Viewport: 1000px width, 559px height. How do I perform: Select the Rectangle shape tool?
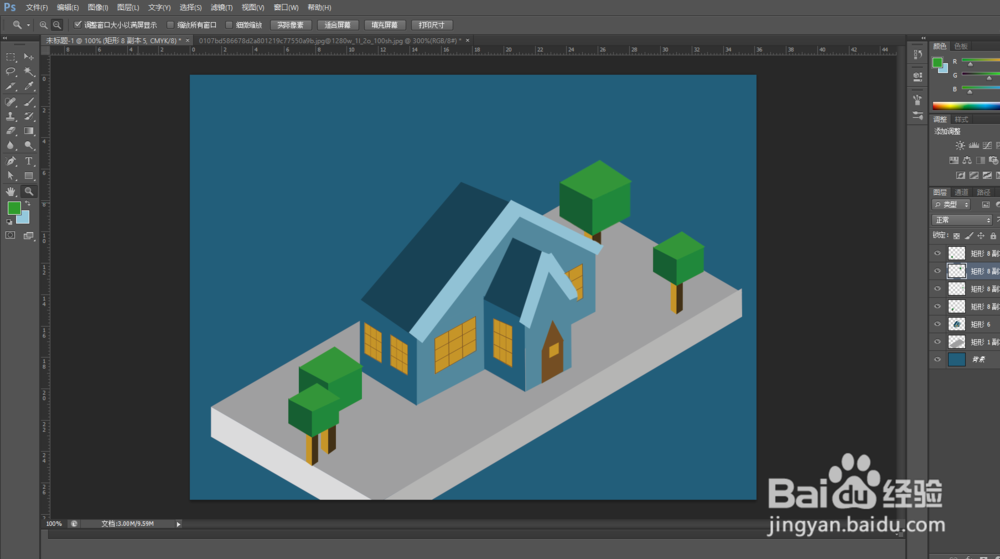pyautogui.click(x=29, y=176)
